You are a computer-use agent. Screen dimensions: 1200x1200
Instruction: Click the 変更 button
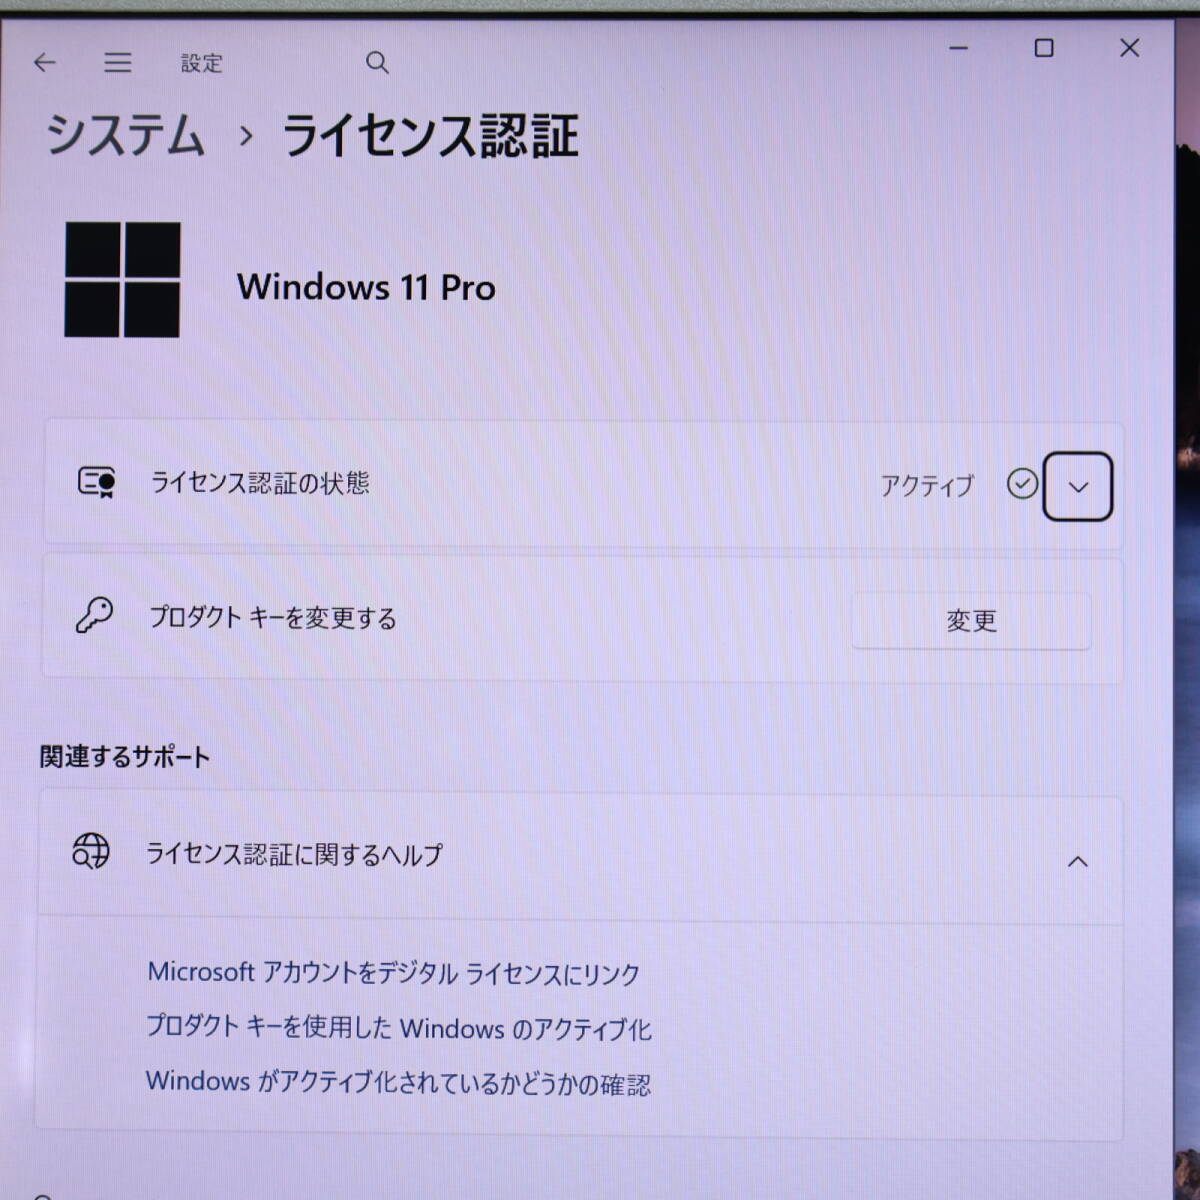(971, 621)
